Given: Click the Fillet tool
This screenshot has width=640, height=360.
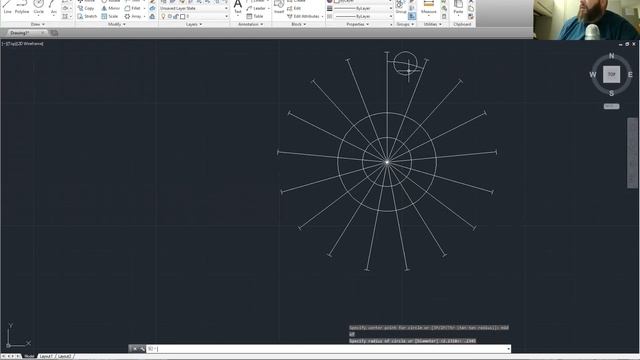Looking at the screenshot, I should tap(133, 8).
